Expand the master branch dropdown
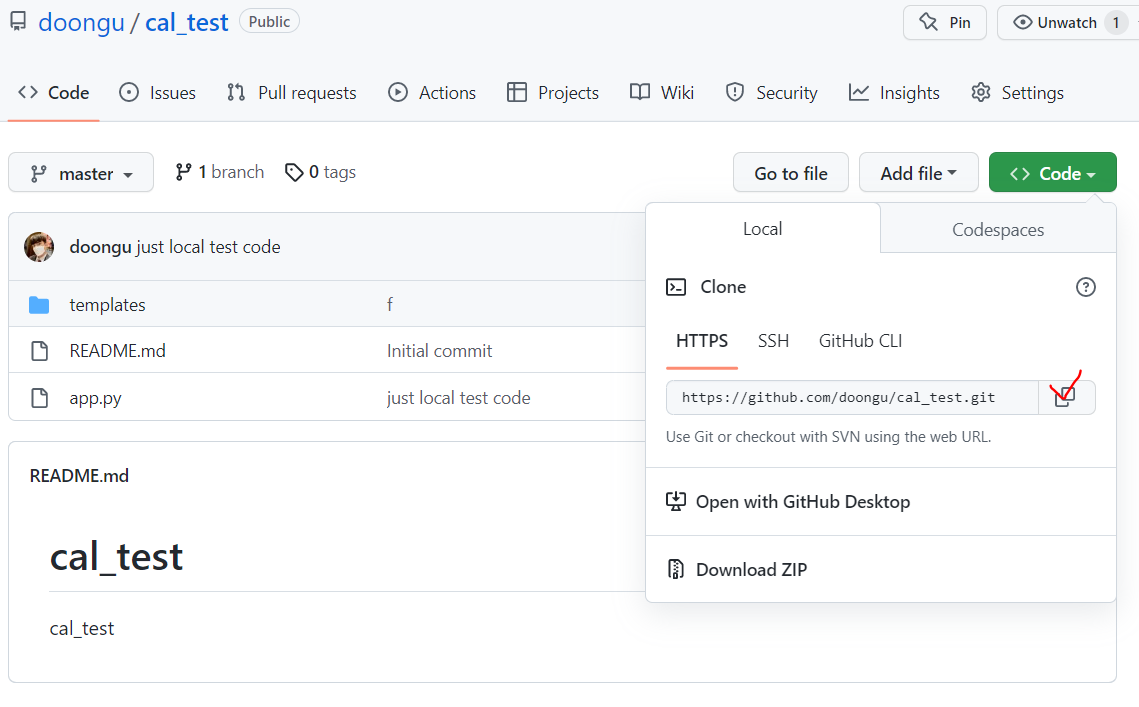The width and height of the screenshot is (1139, 707). tap(81, 173)
